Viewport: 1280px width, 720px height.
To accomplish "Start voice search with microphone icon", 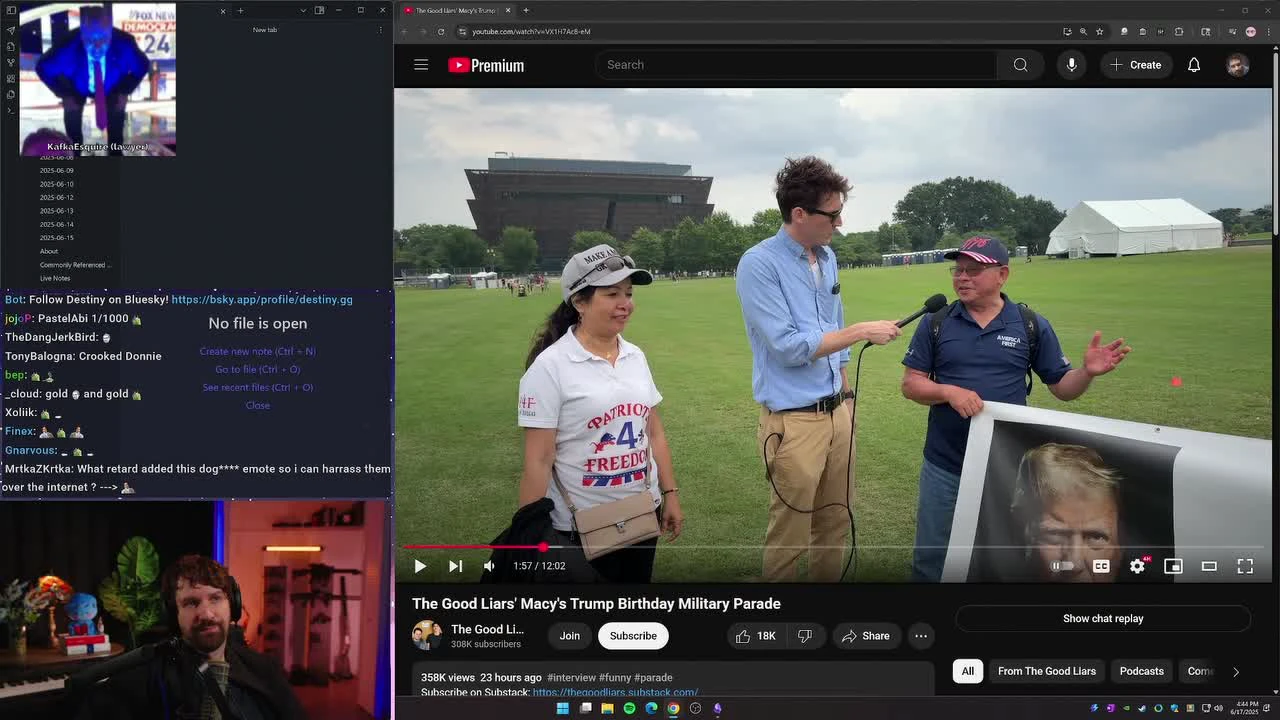I will 1071,65.
